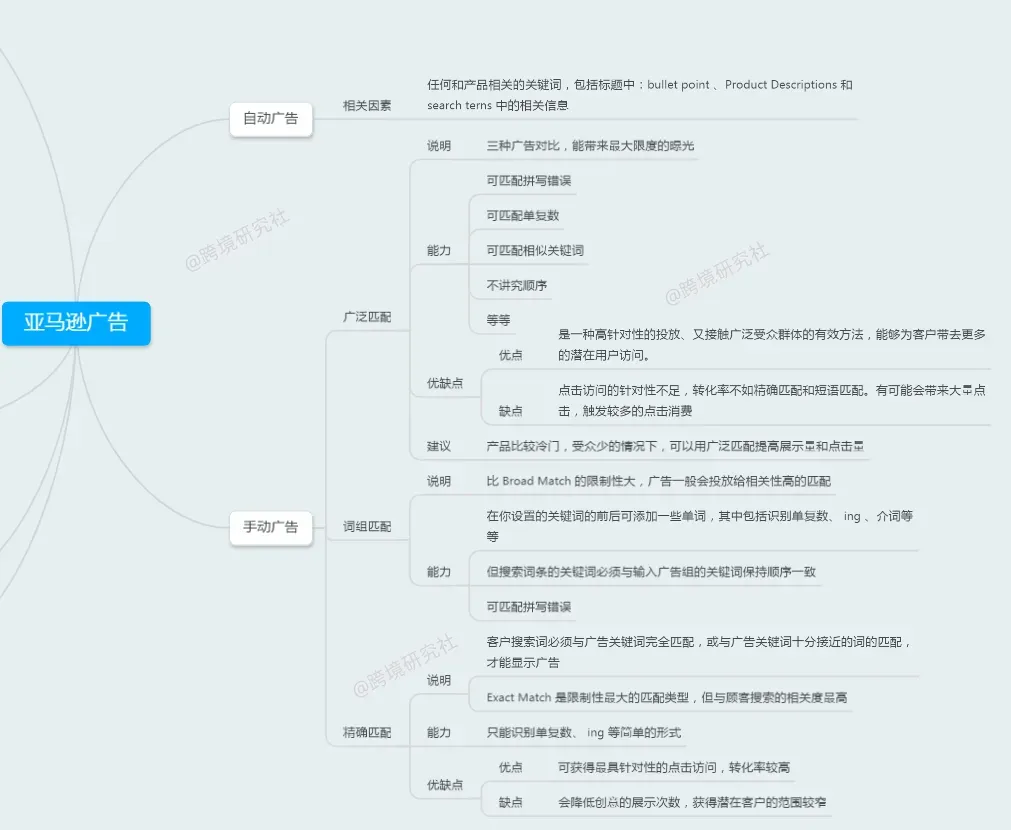Select the 手动广告 node
Image resolution: width=1011 pixels, height=830 pixels.
click(x=271, y=528)
